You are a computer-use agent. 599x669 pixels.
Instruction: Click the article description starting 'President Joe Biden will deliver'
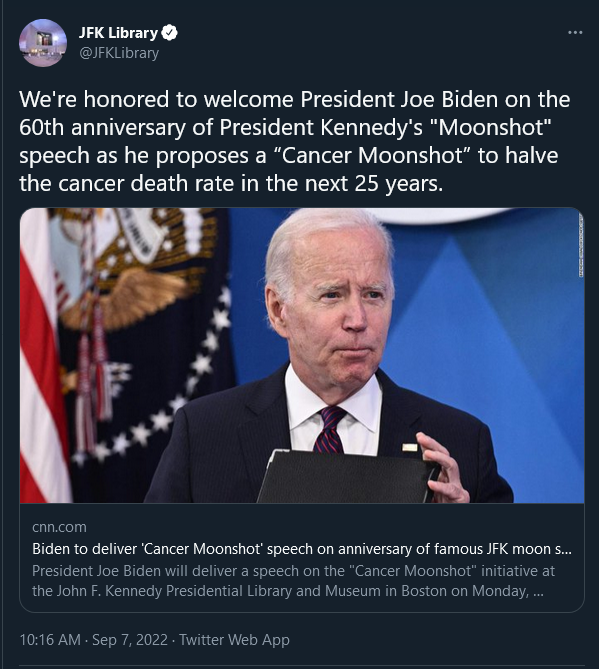click(294, 581)
